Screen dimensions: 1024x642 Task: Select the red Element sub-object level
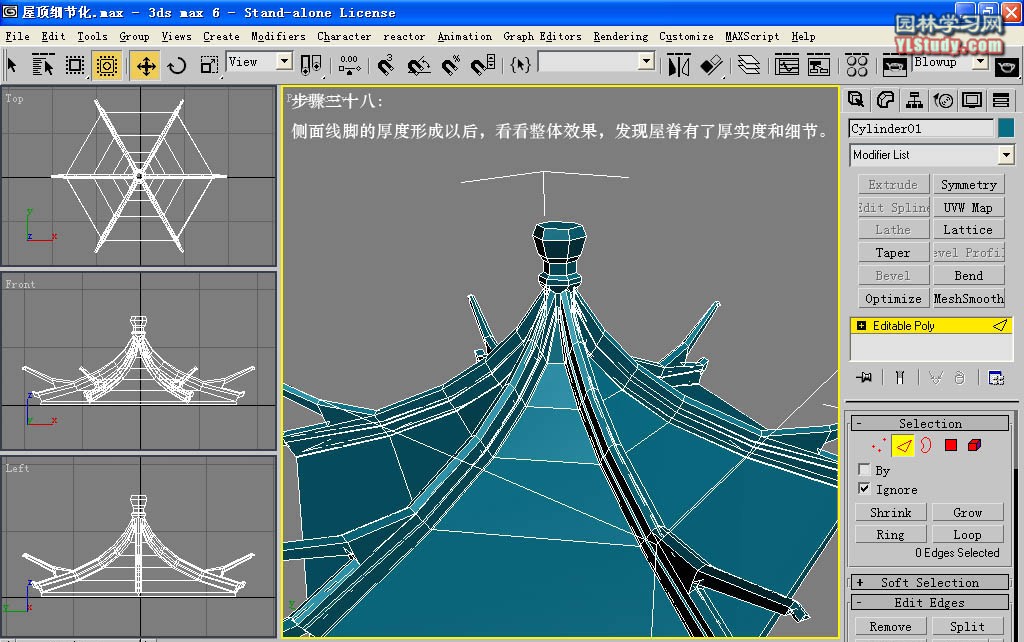974,445
